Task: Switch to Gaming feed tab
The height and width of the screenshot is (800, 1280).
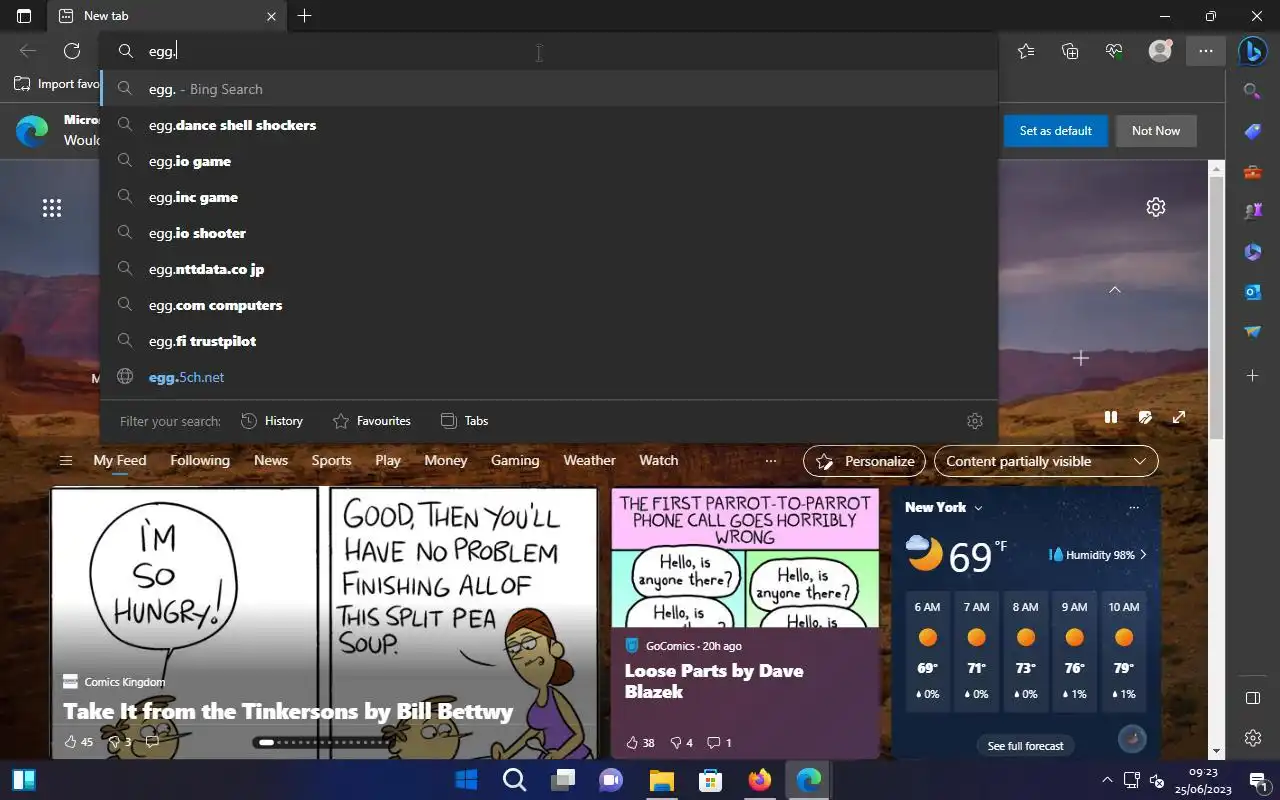Action: coord(515,460)
